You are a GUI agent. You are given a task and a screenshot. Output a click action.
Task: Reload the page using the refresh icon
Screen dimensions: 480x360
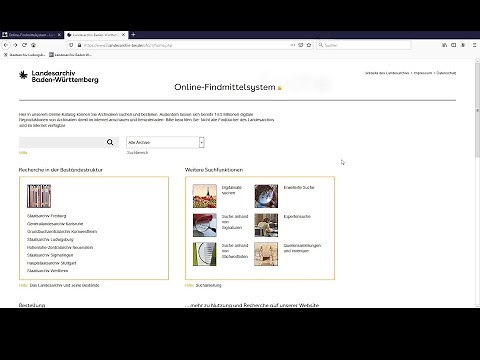click(24, 45)
